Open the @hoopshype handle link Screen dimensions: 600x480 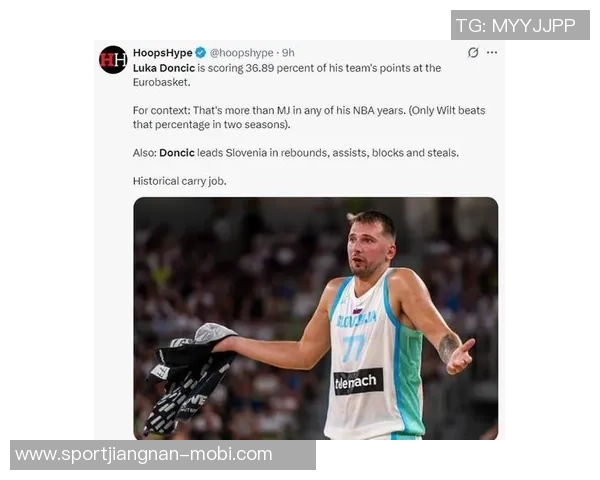click(x=241, y=53)
